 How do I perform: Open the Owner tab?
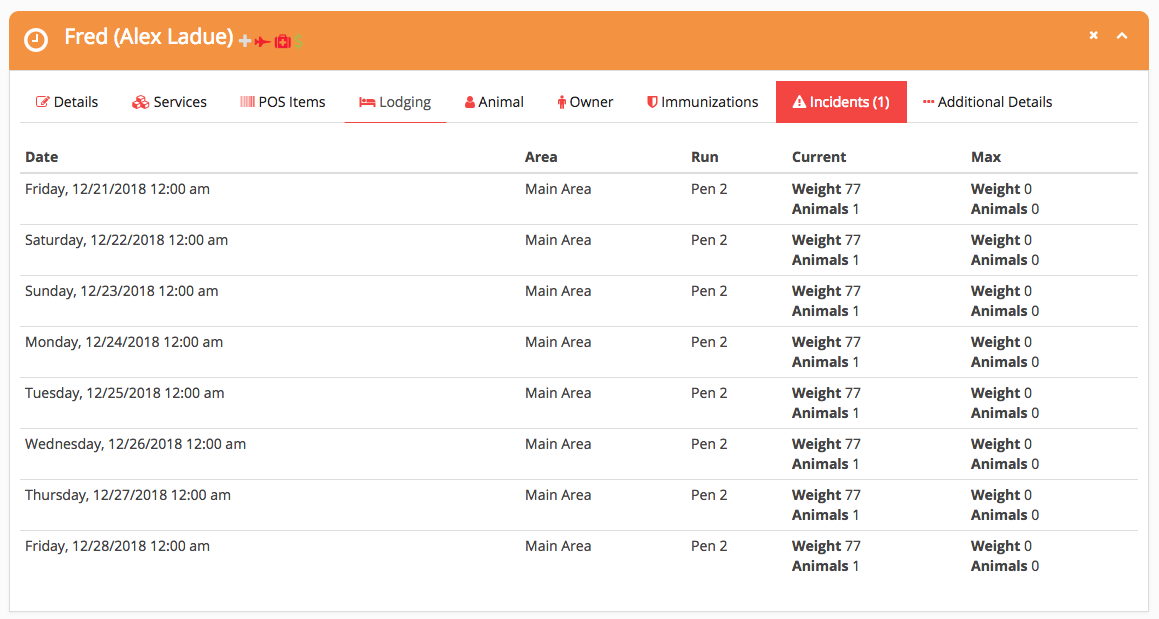click(x=585, y=102)
